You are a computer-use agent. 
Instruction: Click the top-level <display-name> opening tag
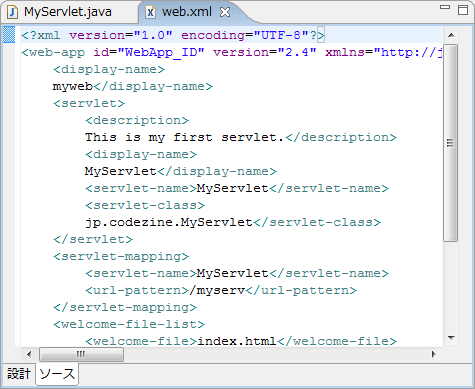(109, 69)
